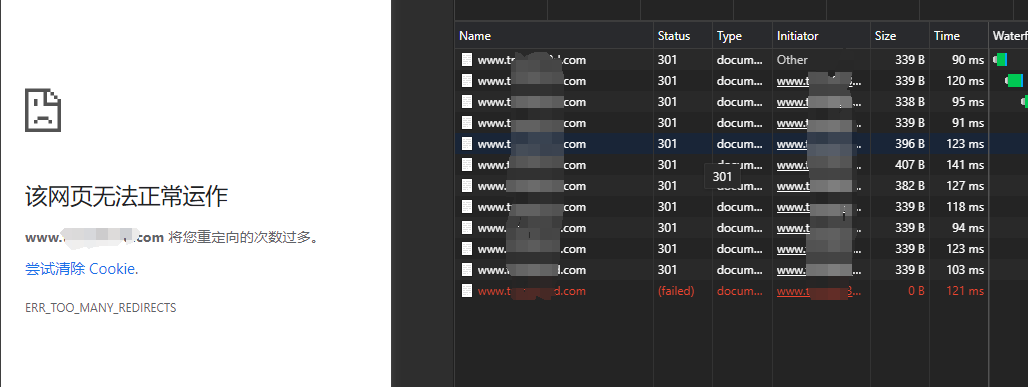Open the red initiator link in the failed row

point(819,291)
